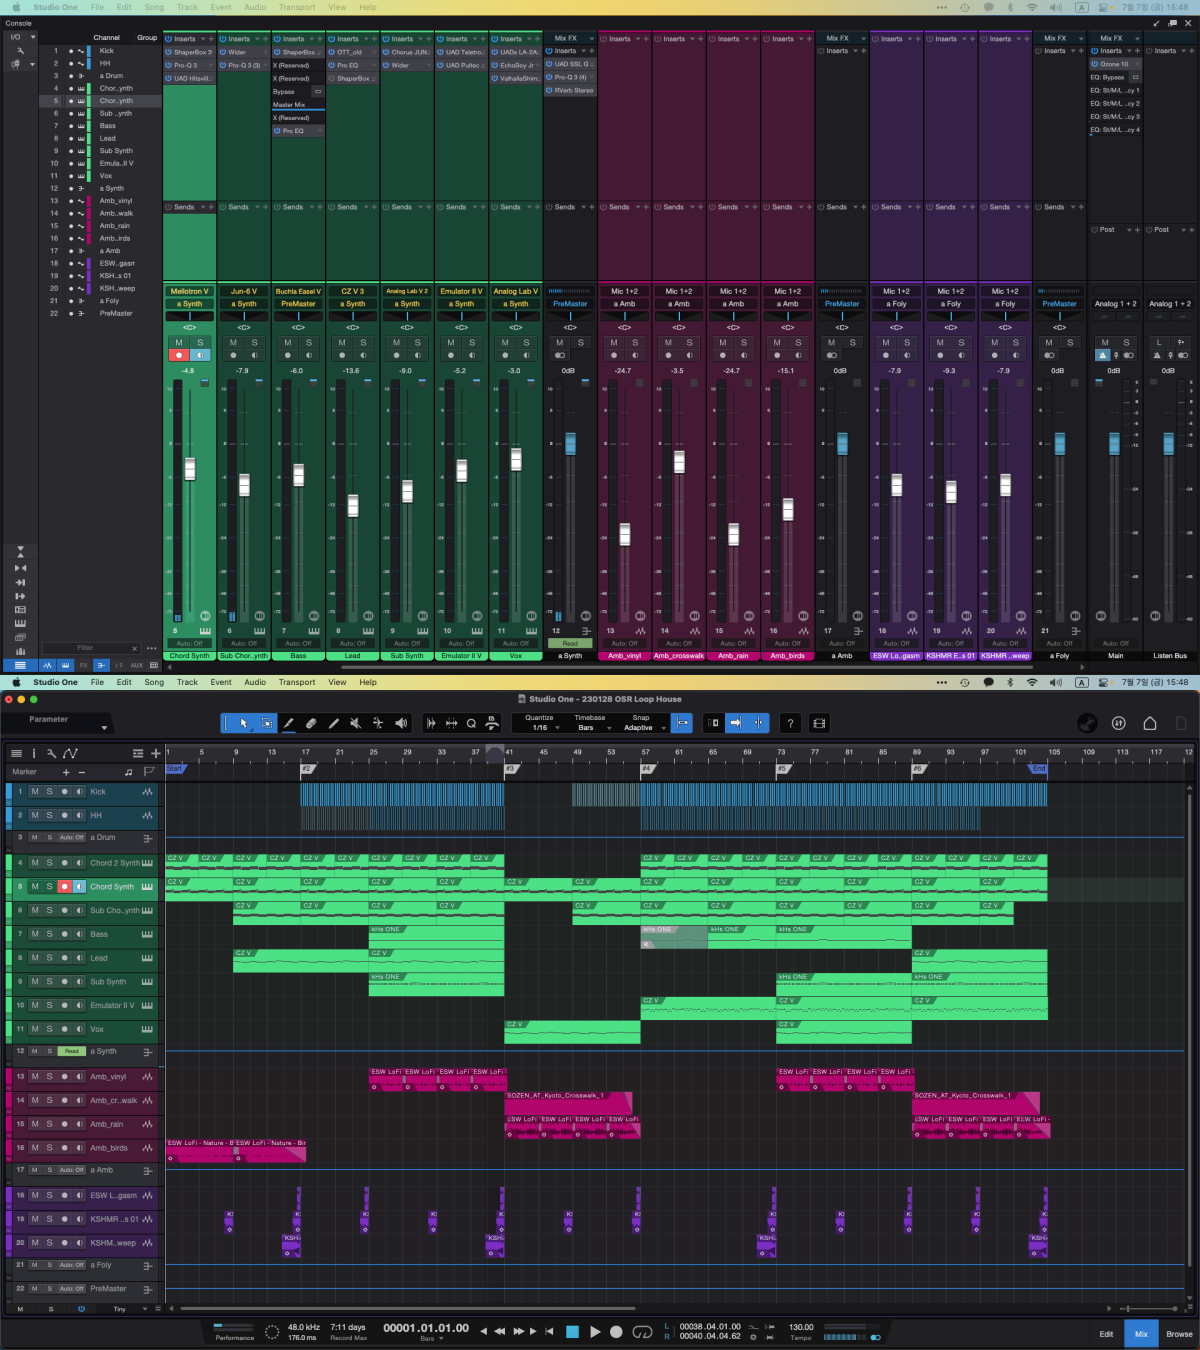Open the Browse panel tab
Viewport: 1200px width, 1350px height.
[1179, 1334]
